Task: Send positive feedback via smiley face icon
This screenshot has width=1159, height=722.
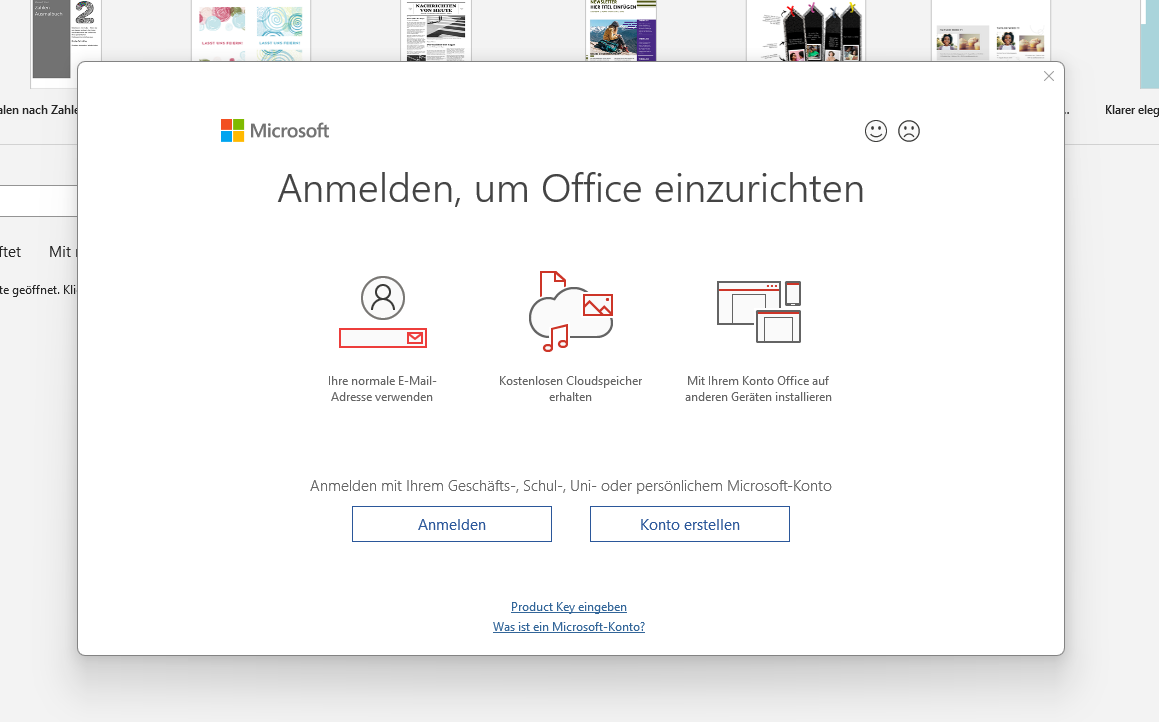Action: (876, 131)
